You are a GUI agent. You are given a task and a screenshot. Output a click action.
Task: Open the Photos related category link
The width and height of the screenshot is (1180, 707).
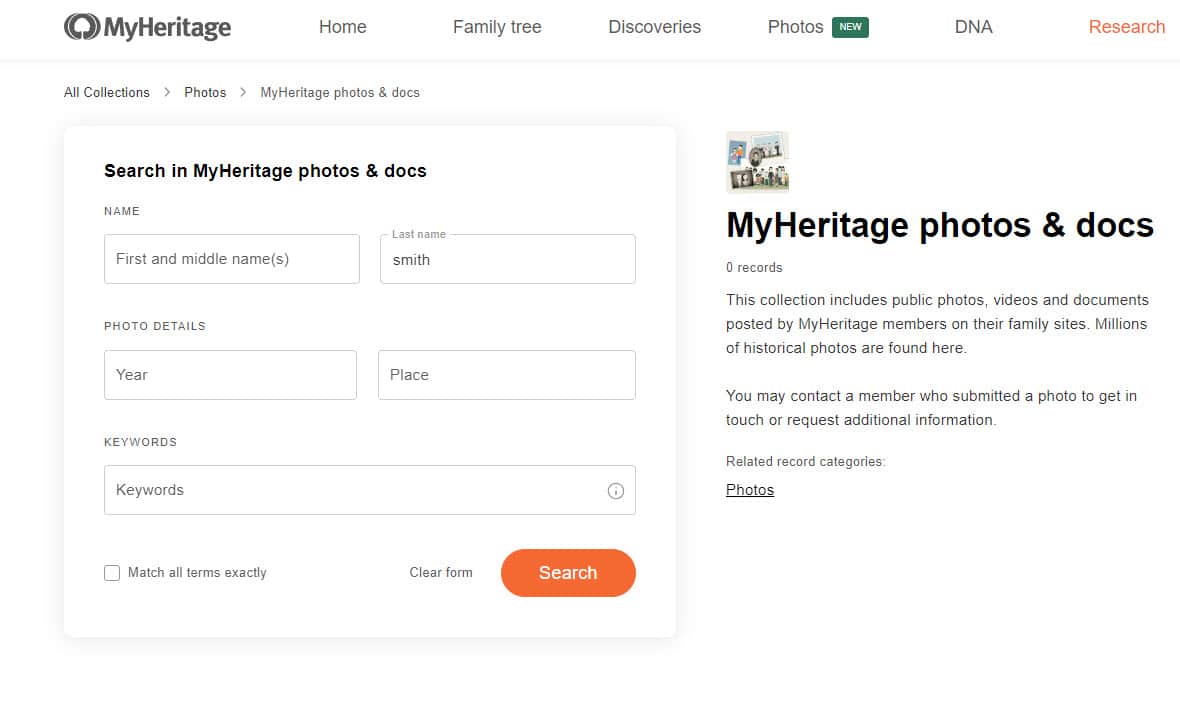point(750,490)
